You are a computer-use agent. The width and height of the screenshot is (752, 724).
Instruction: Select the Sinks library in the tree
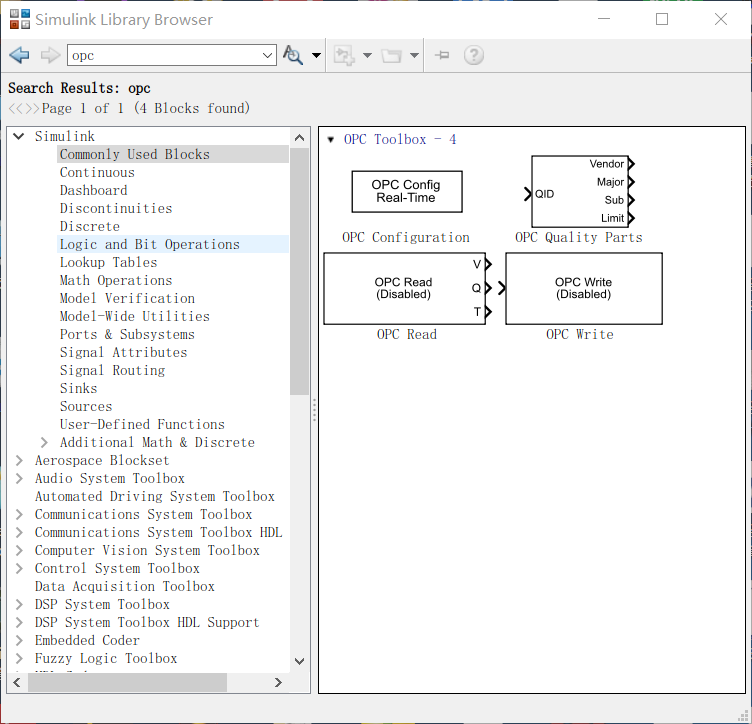tap(78, 388)
